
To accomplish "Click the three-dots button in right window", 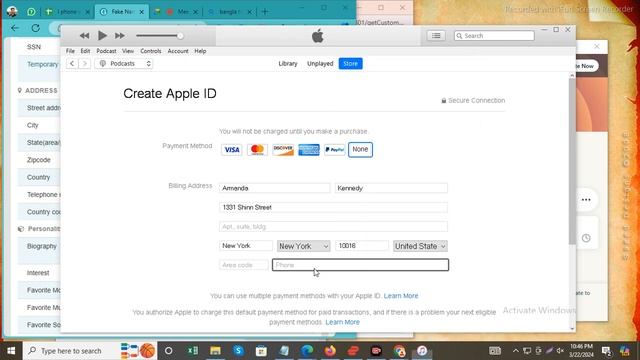I will (586, 200).
